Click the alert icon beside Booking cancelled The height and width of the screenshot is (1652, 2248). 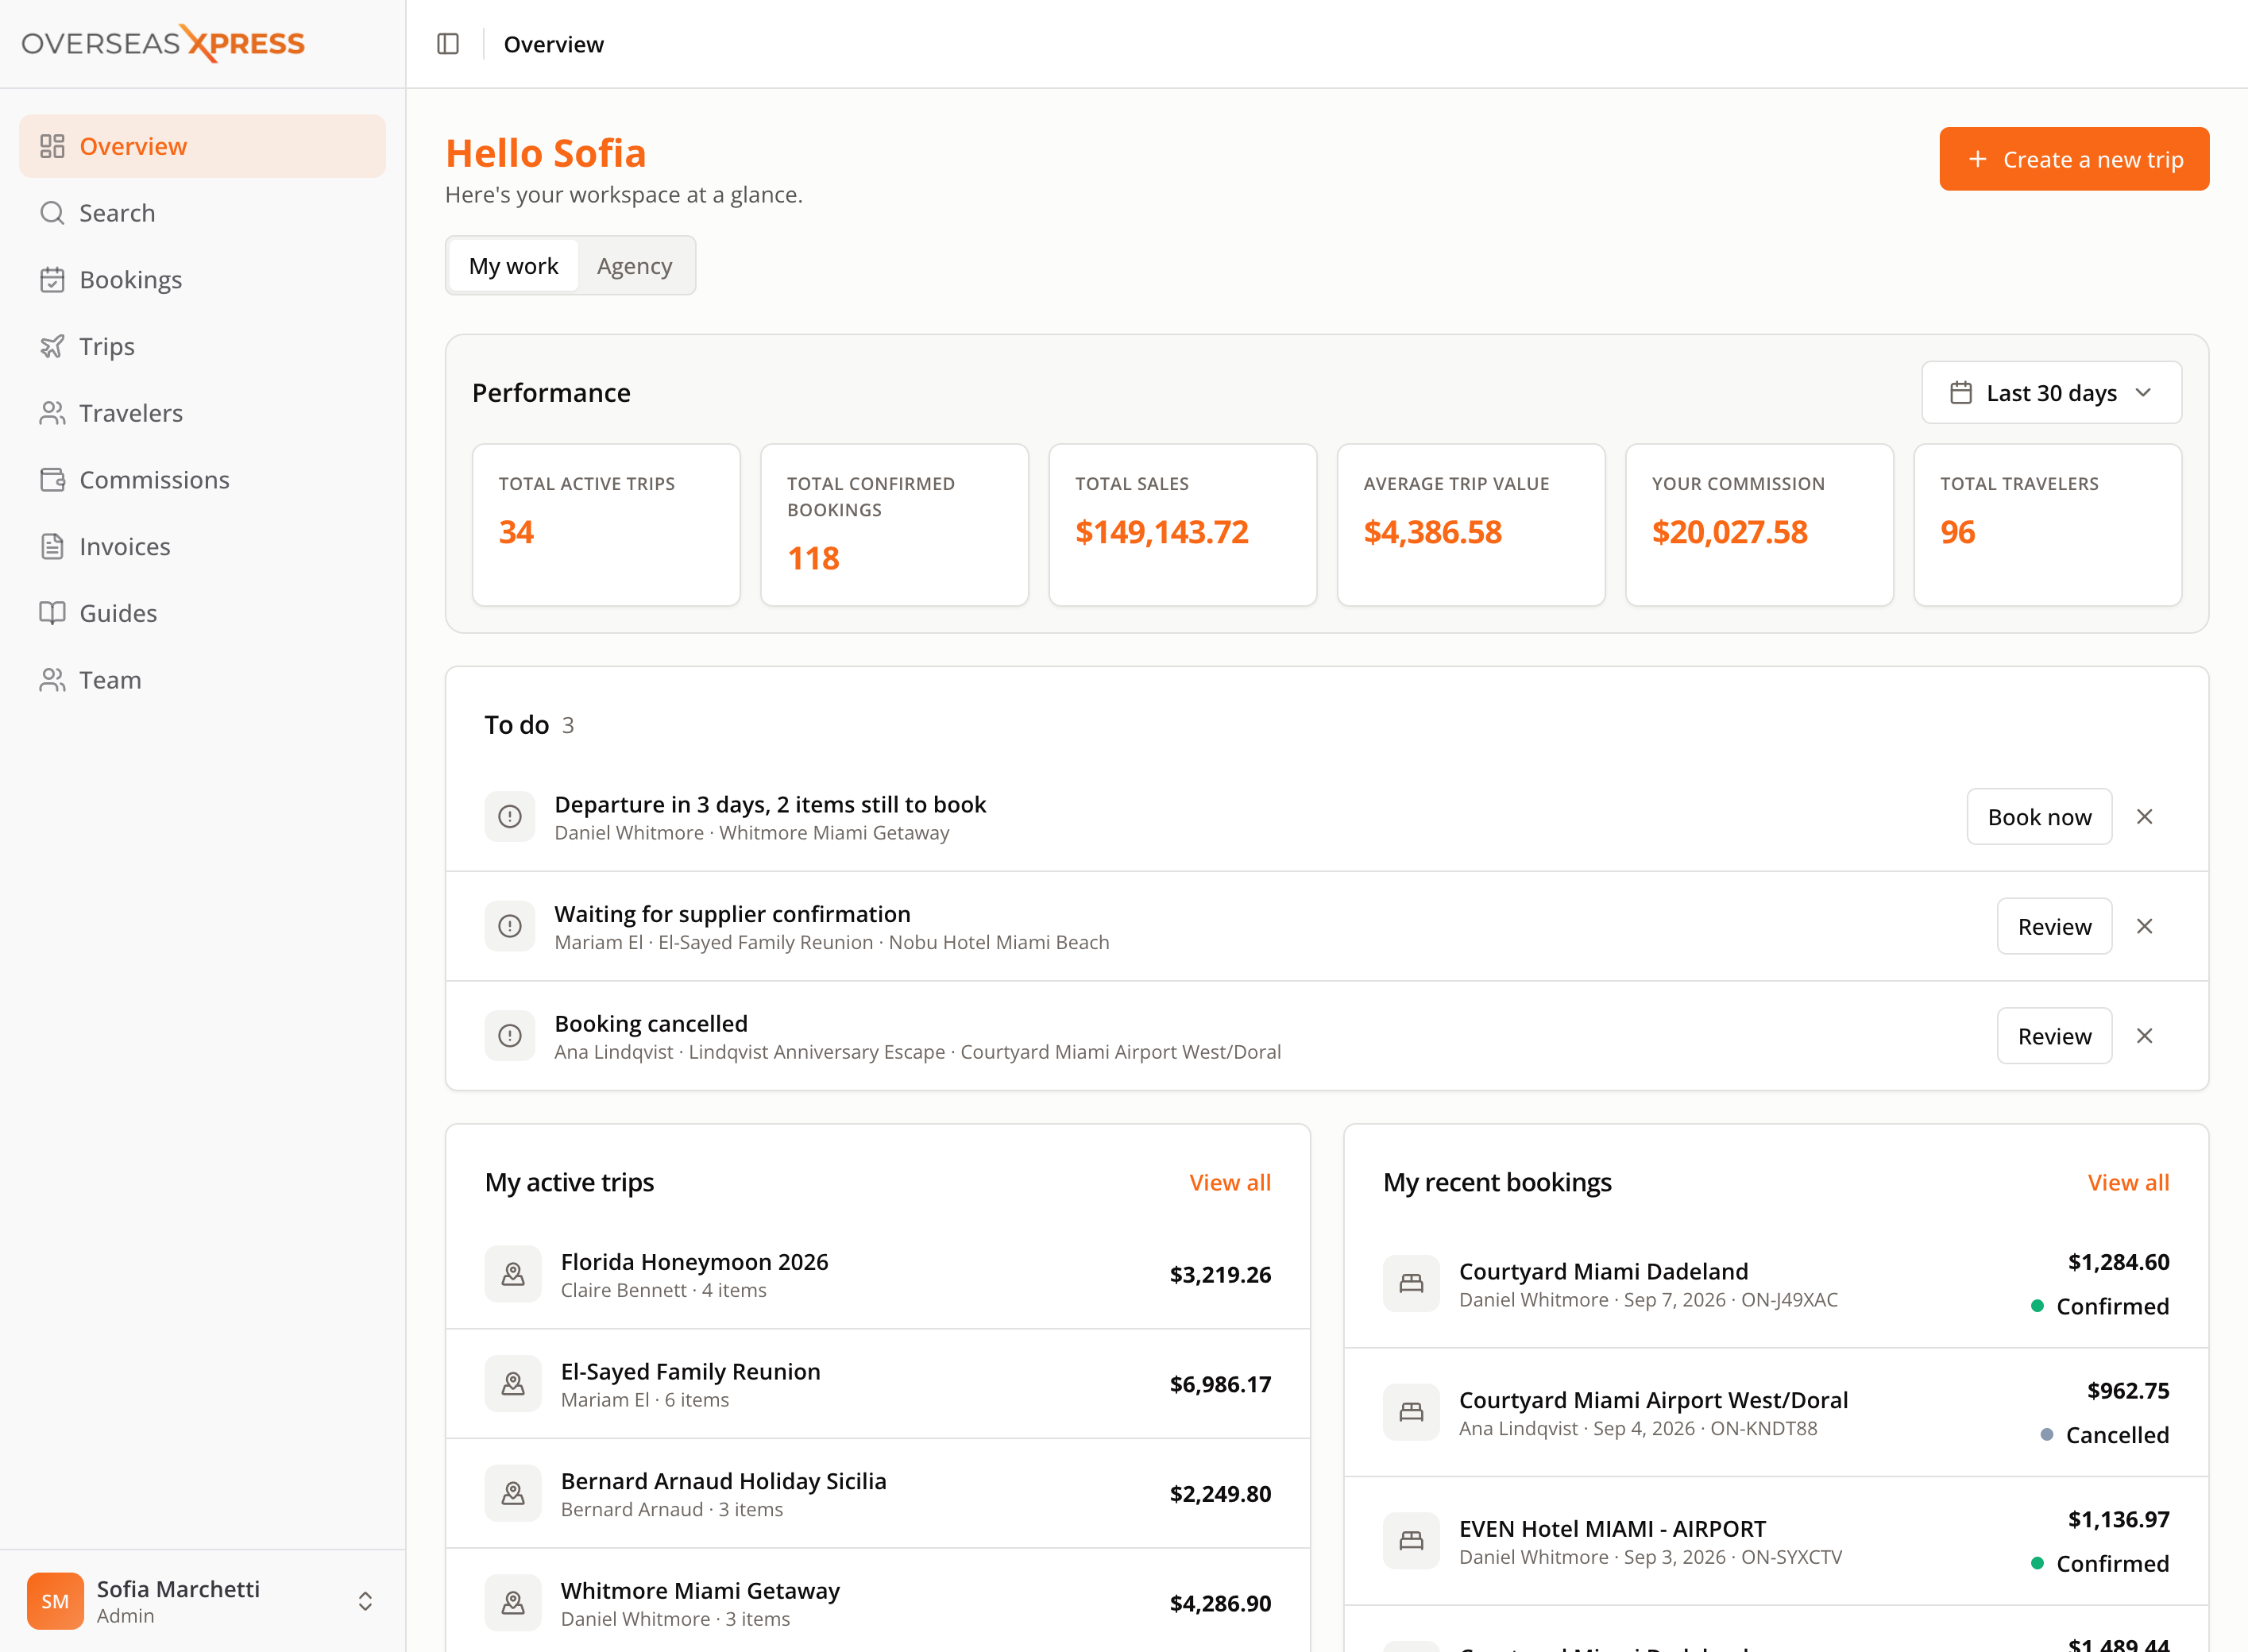coord(510,1036)
